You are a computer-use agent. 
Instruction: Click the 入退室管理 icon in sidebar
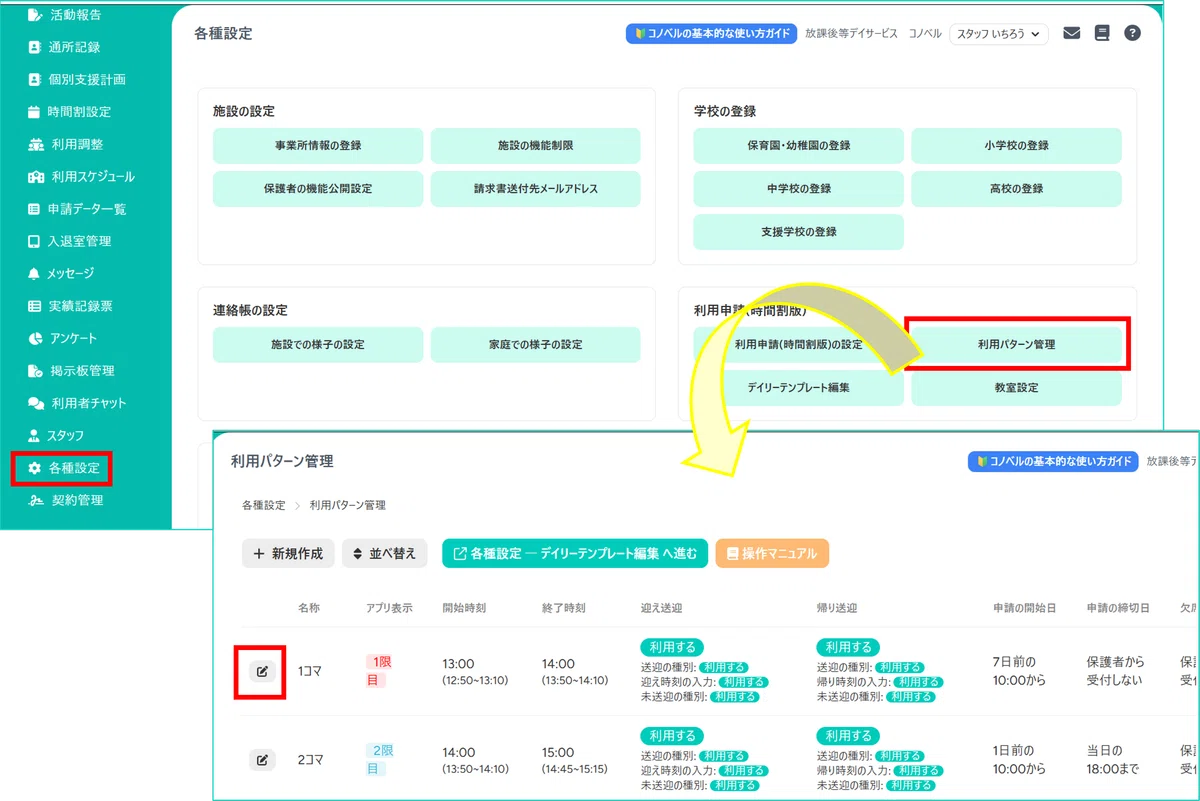(x=35, y=241)
